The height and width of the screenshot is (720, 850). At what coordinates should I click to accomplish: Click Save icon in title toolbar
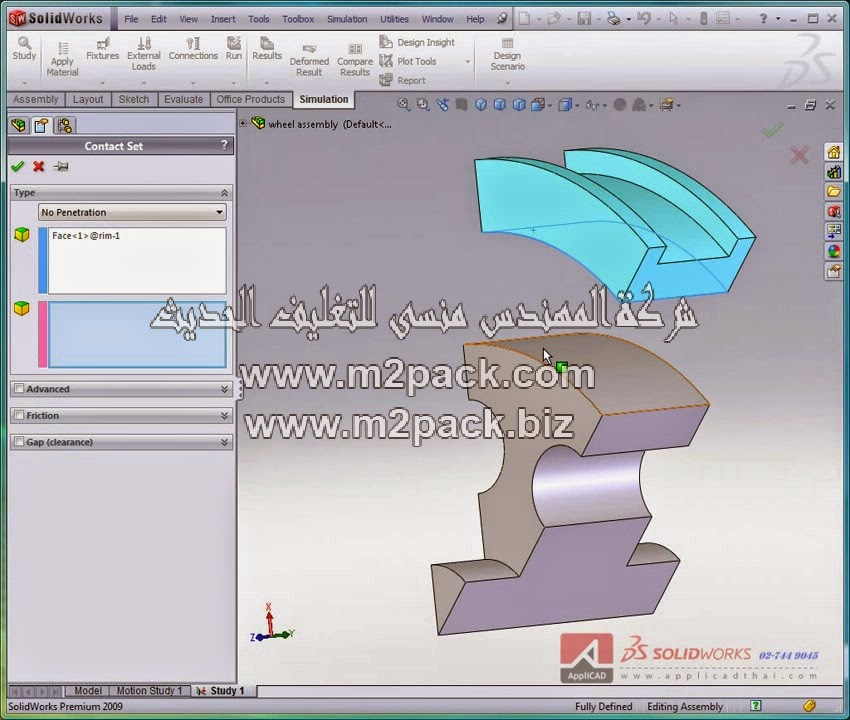pos(584,19)
